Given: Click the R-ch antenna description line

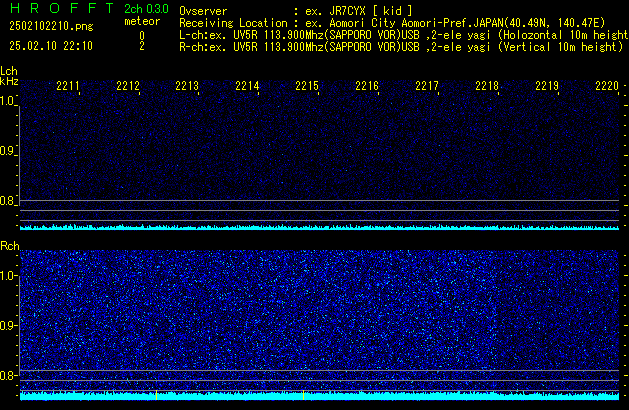Looking at the screenshot, I should pos(401,47).
